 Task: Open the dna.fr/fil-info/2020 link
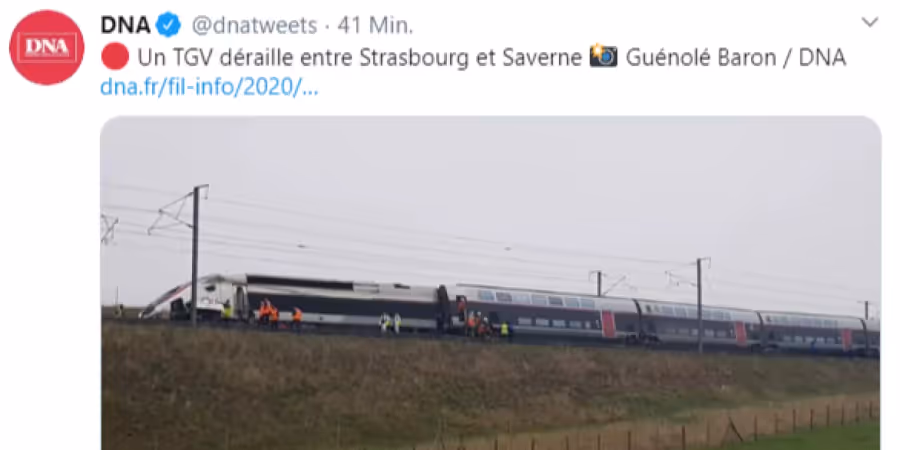209,88
